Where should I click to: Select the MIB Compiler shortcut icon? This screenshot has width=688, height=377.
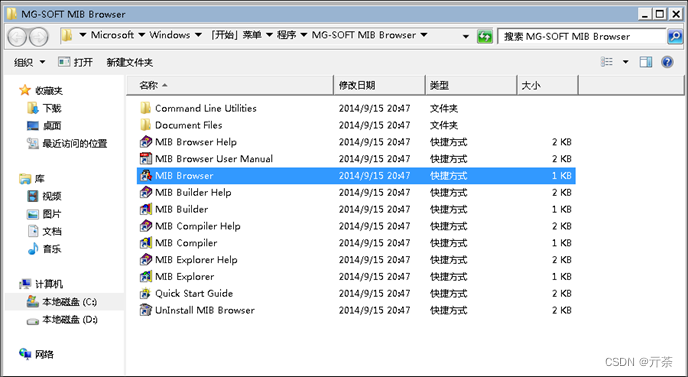145,243
